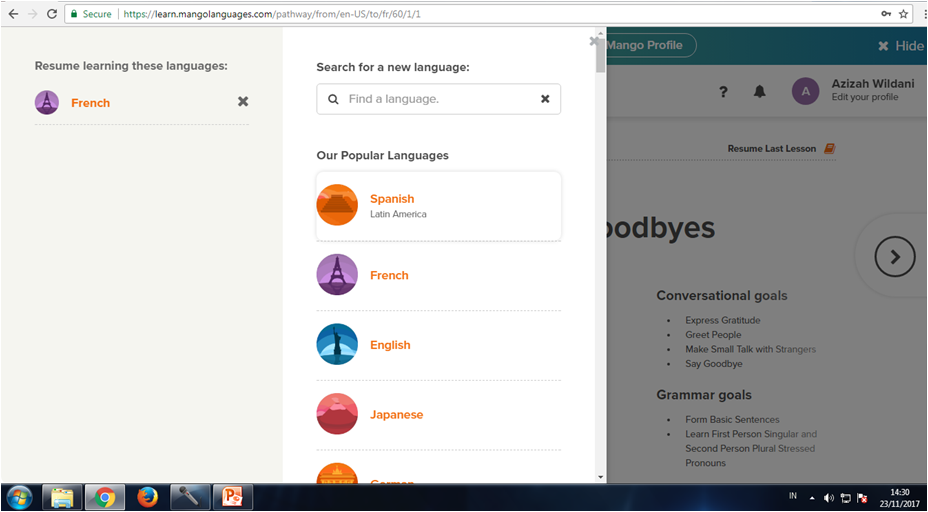Click the language panel scrollbar thumb
The height and width of the screenshot is (512, 928).
pos(601,56)
